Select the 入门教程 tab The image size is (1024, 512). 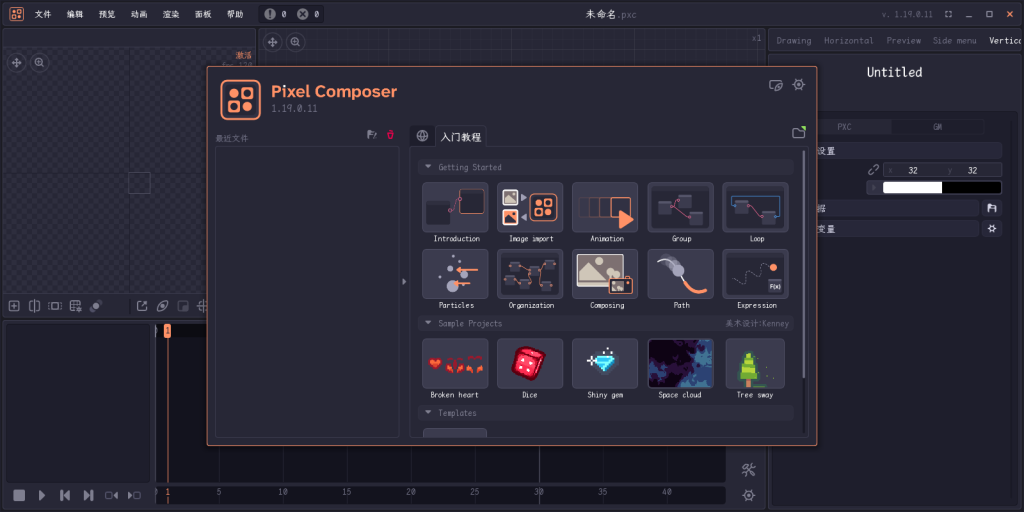tap(461, 136)
